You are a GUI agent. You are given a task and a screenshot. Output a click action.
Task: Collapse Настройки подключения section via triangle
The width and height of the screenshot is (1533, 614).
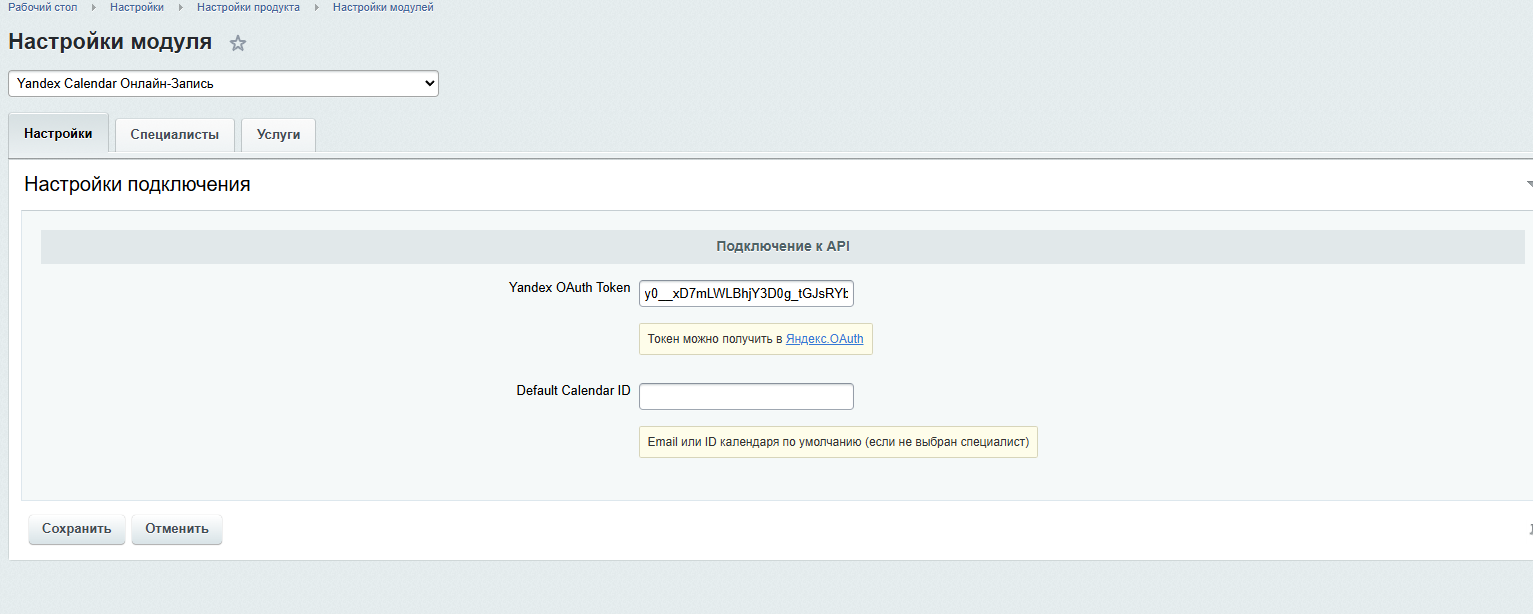coord(1528,185)
